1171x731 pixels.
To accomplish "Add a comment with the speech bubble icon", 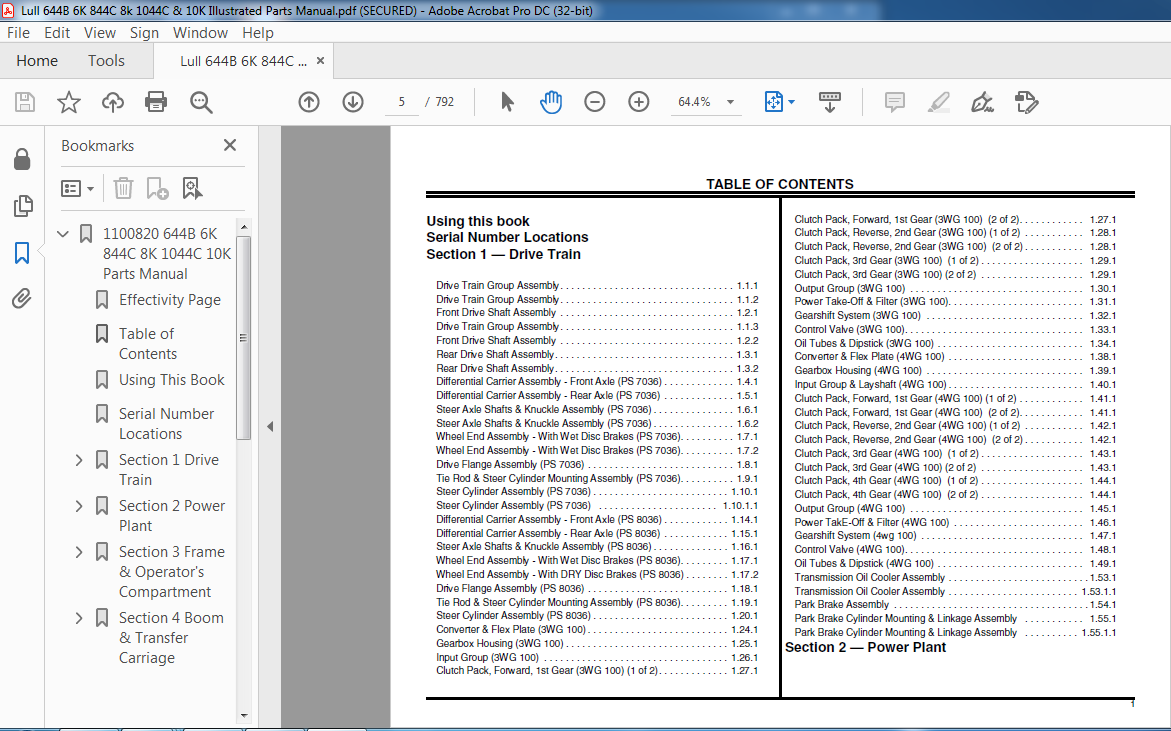I will pyautogui.click(x=895, y=102).
